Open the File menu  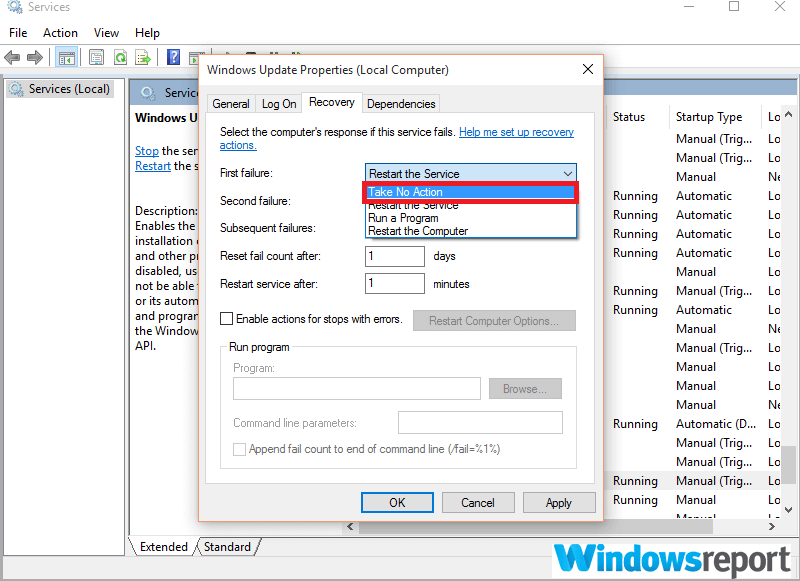pos(18,33)
